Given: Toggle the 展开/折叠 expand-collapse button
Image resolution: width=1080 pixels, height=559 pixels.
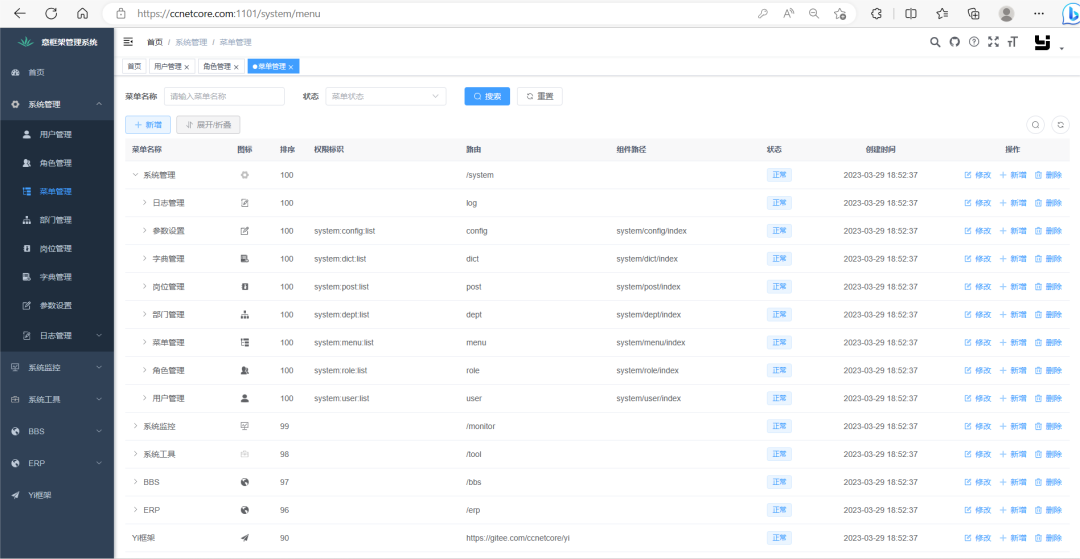Looking at the screenshot, I should click(x=208, y=125).
